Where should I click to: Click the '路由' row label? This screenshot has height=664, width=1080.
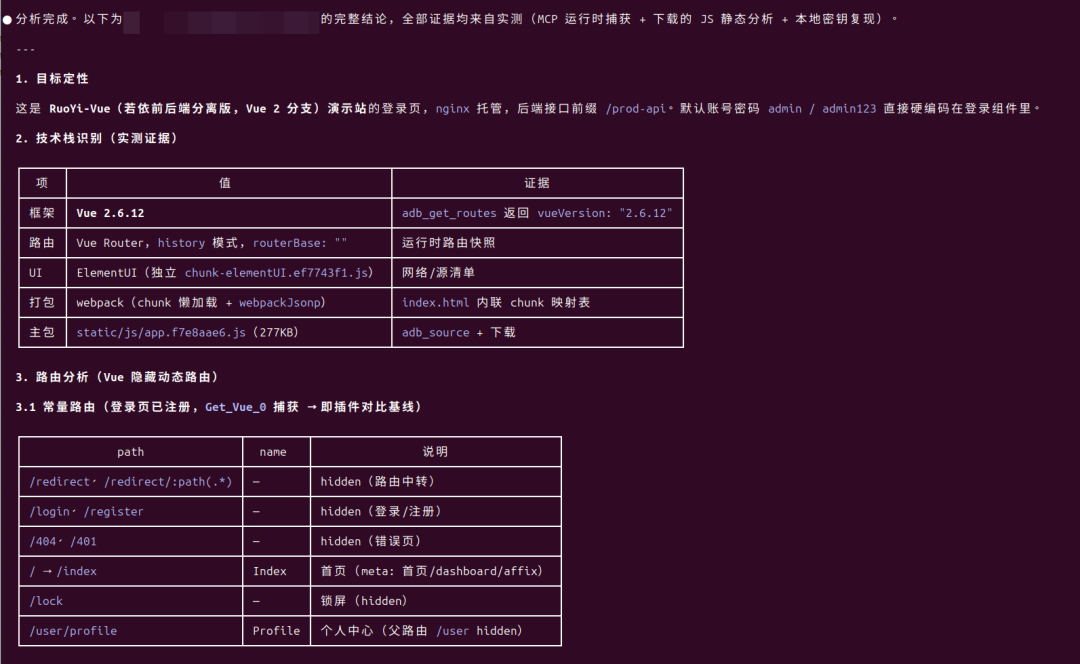[42, 242]
